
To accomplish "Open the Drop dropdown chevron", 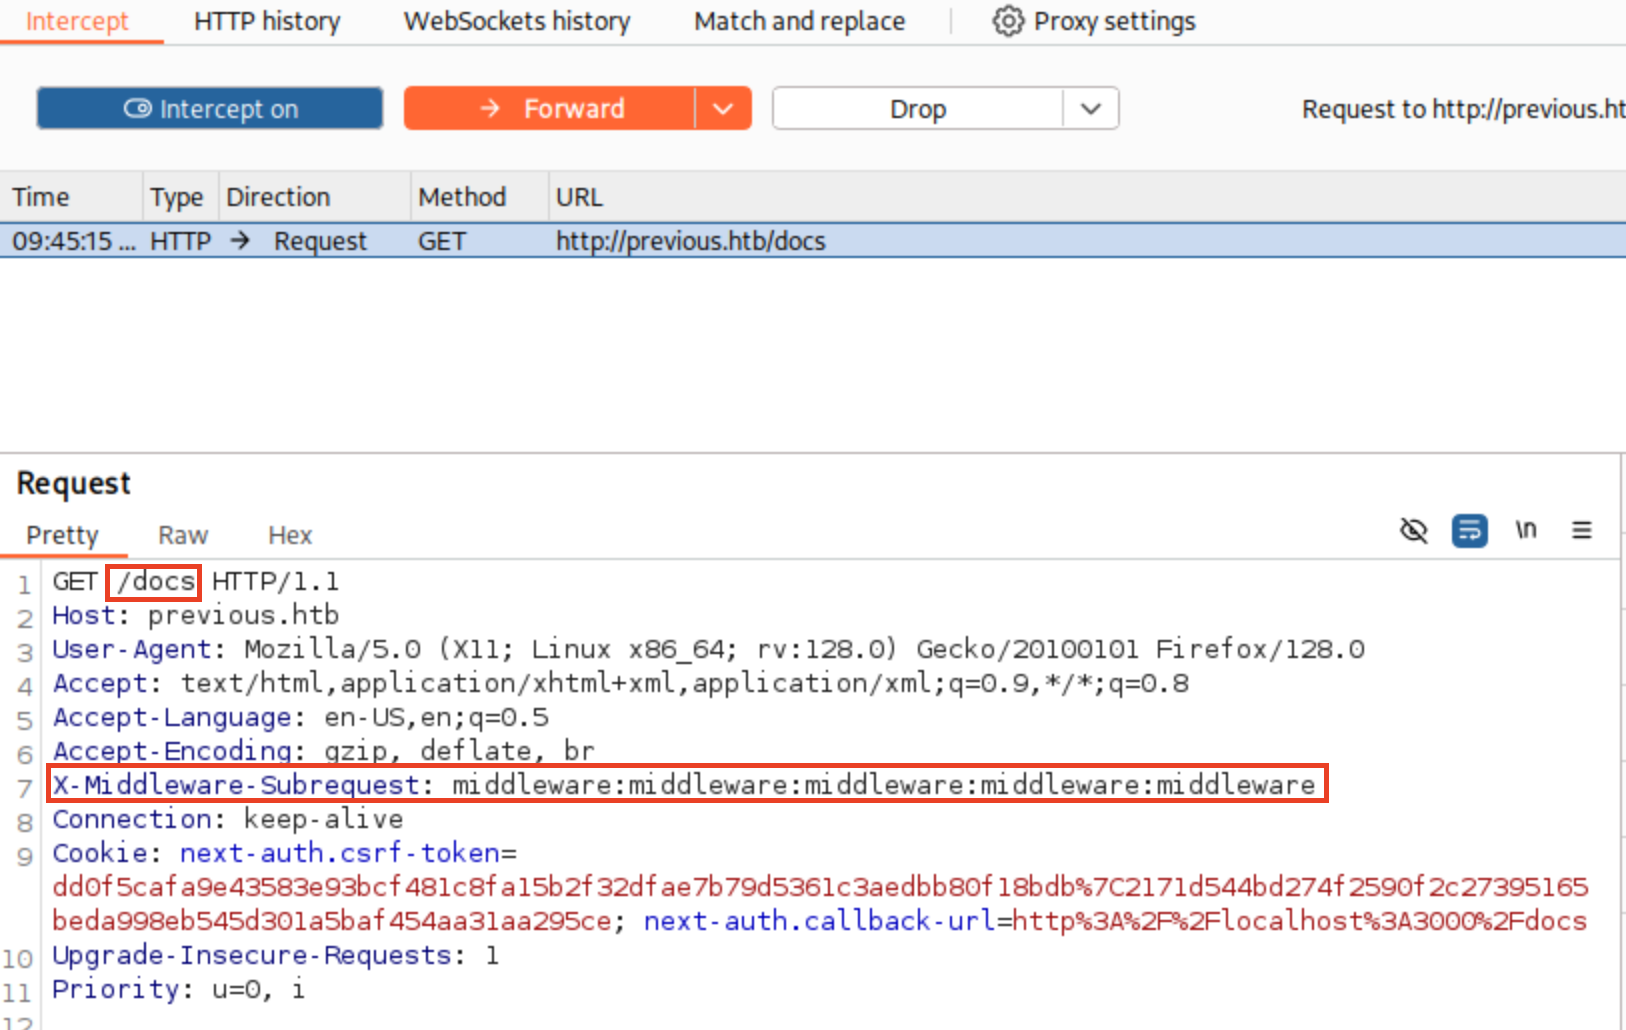I will point(1091,109).
